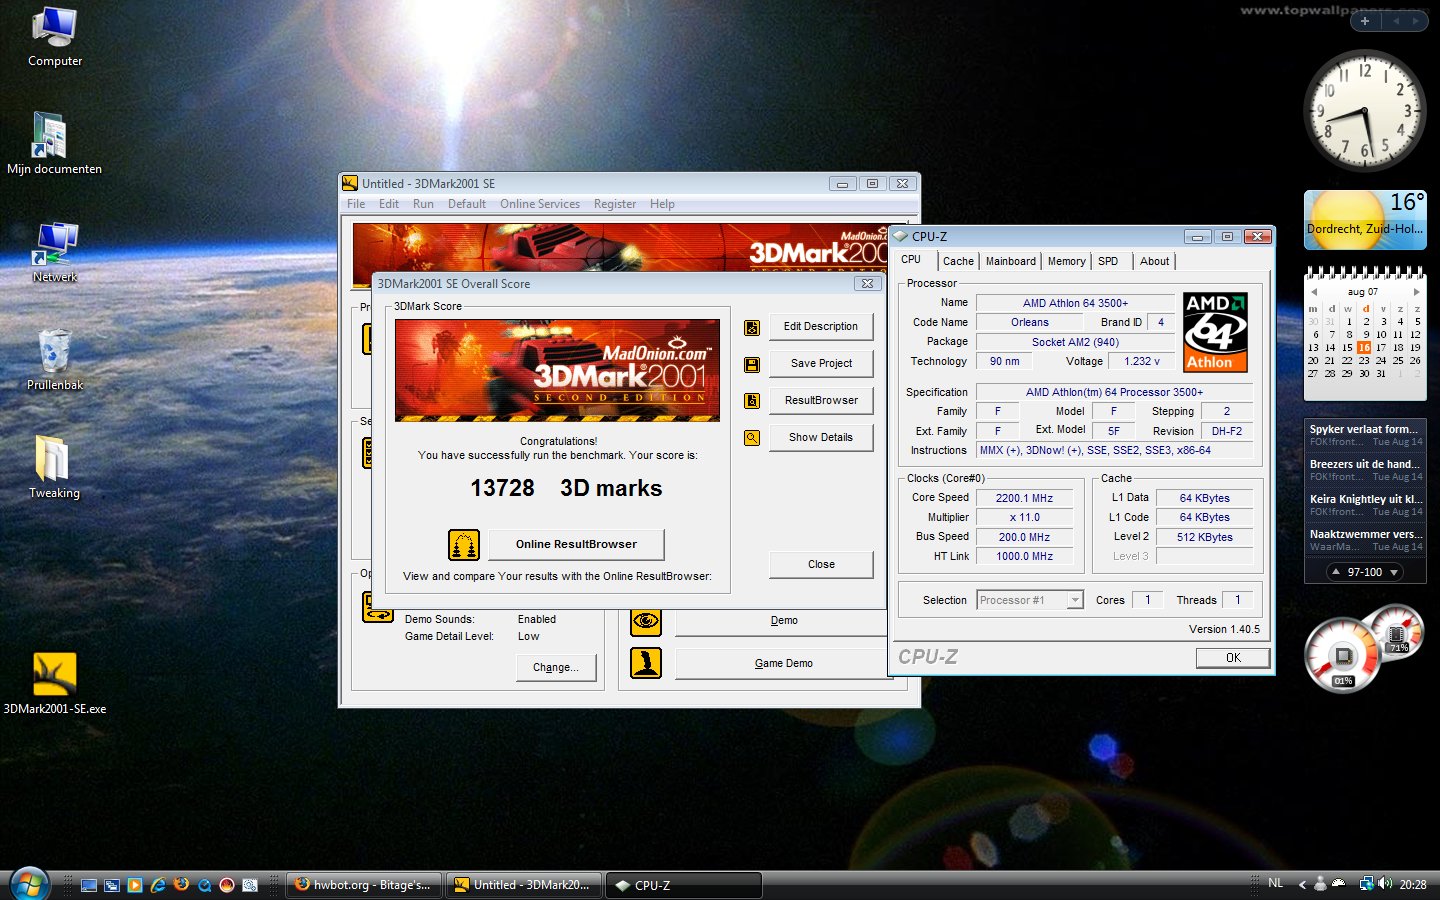Click the Edit Description button
The height and width of the screenshot is (900, 1440).
(821, 327)
